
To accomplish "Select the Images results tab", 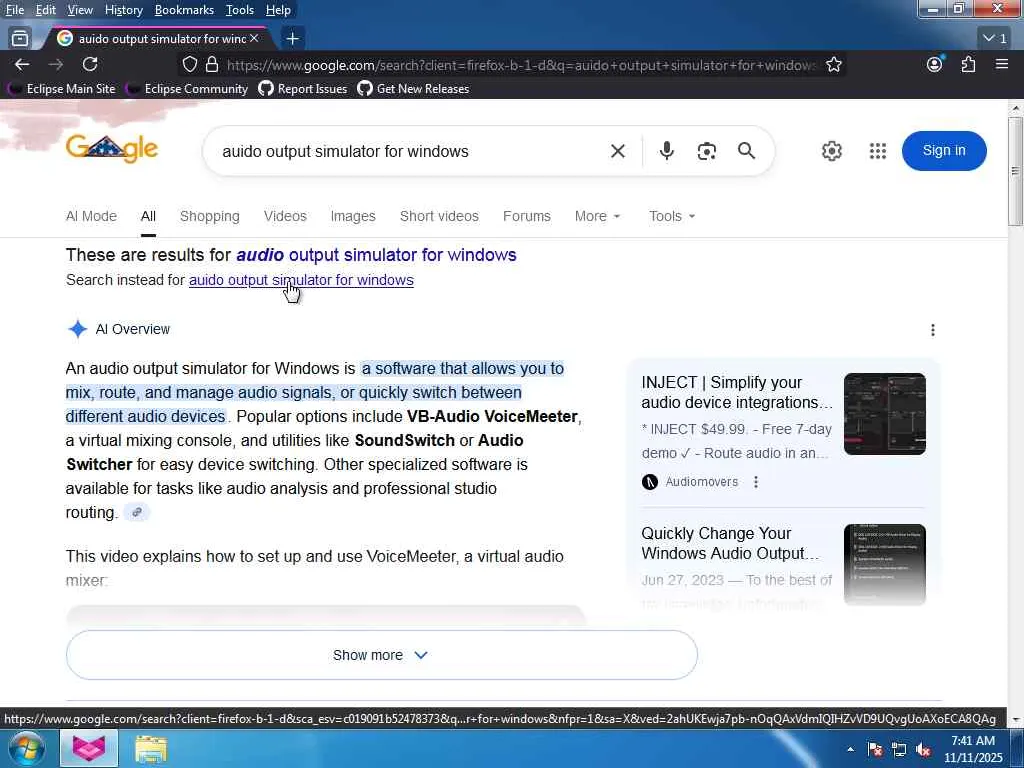I will click(353, 216).
